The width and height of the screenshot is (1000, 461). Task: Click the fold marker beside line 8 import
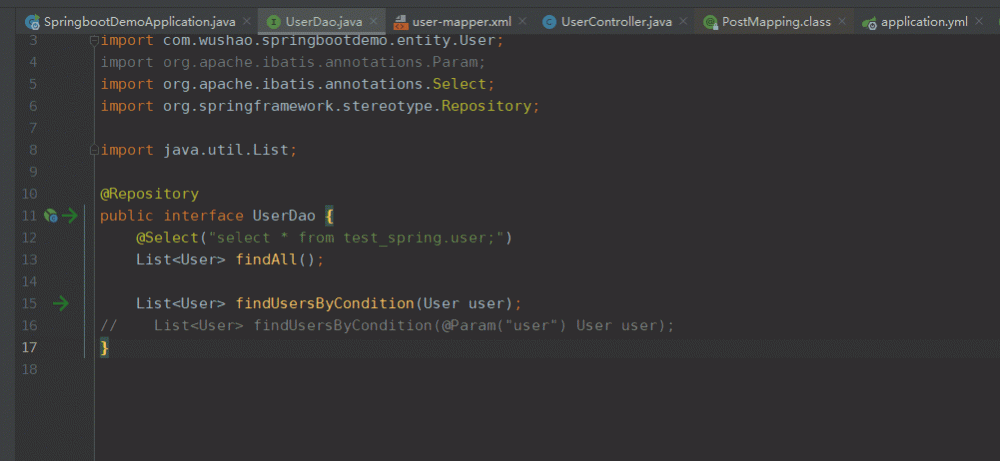coord(94,150)
